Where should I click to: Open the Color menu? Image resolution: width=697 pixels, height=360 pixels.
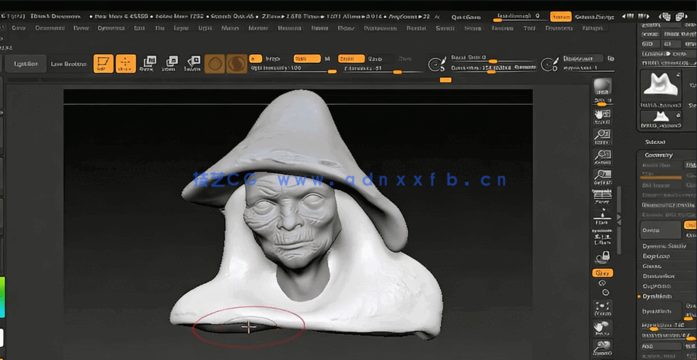coord(18,28)
